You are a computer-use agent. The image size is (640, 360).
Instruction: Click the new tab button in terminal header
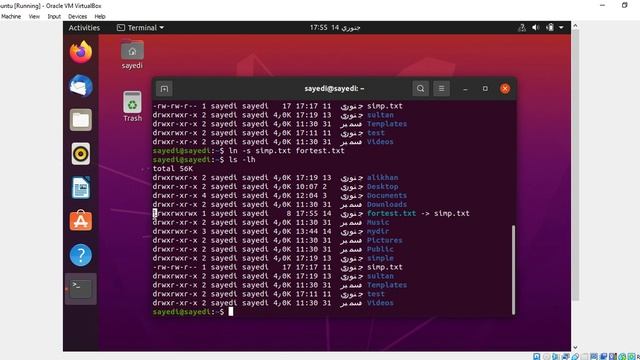coord(164,89)
